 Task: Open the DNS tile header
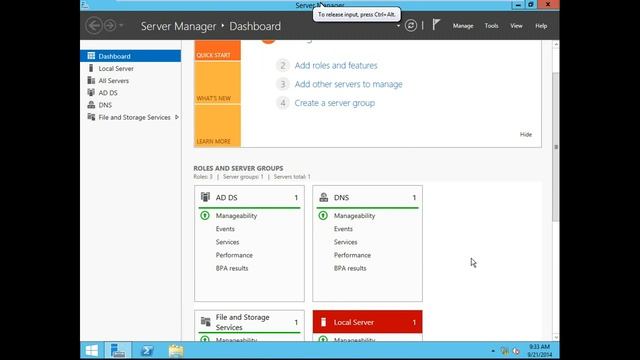point(367,198)
